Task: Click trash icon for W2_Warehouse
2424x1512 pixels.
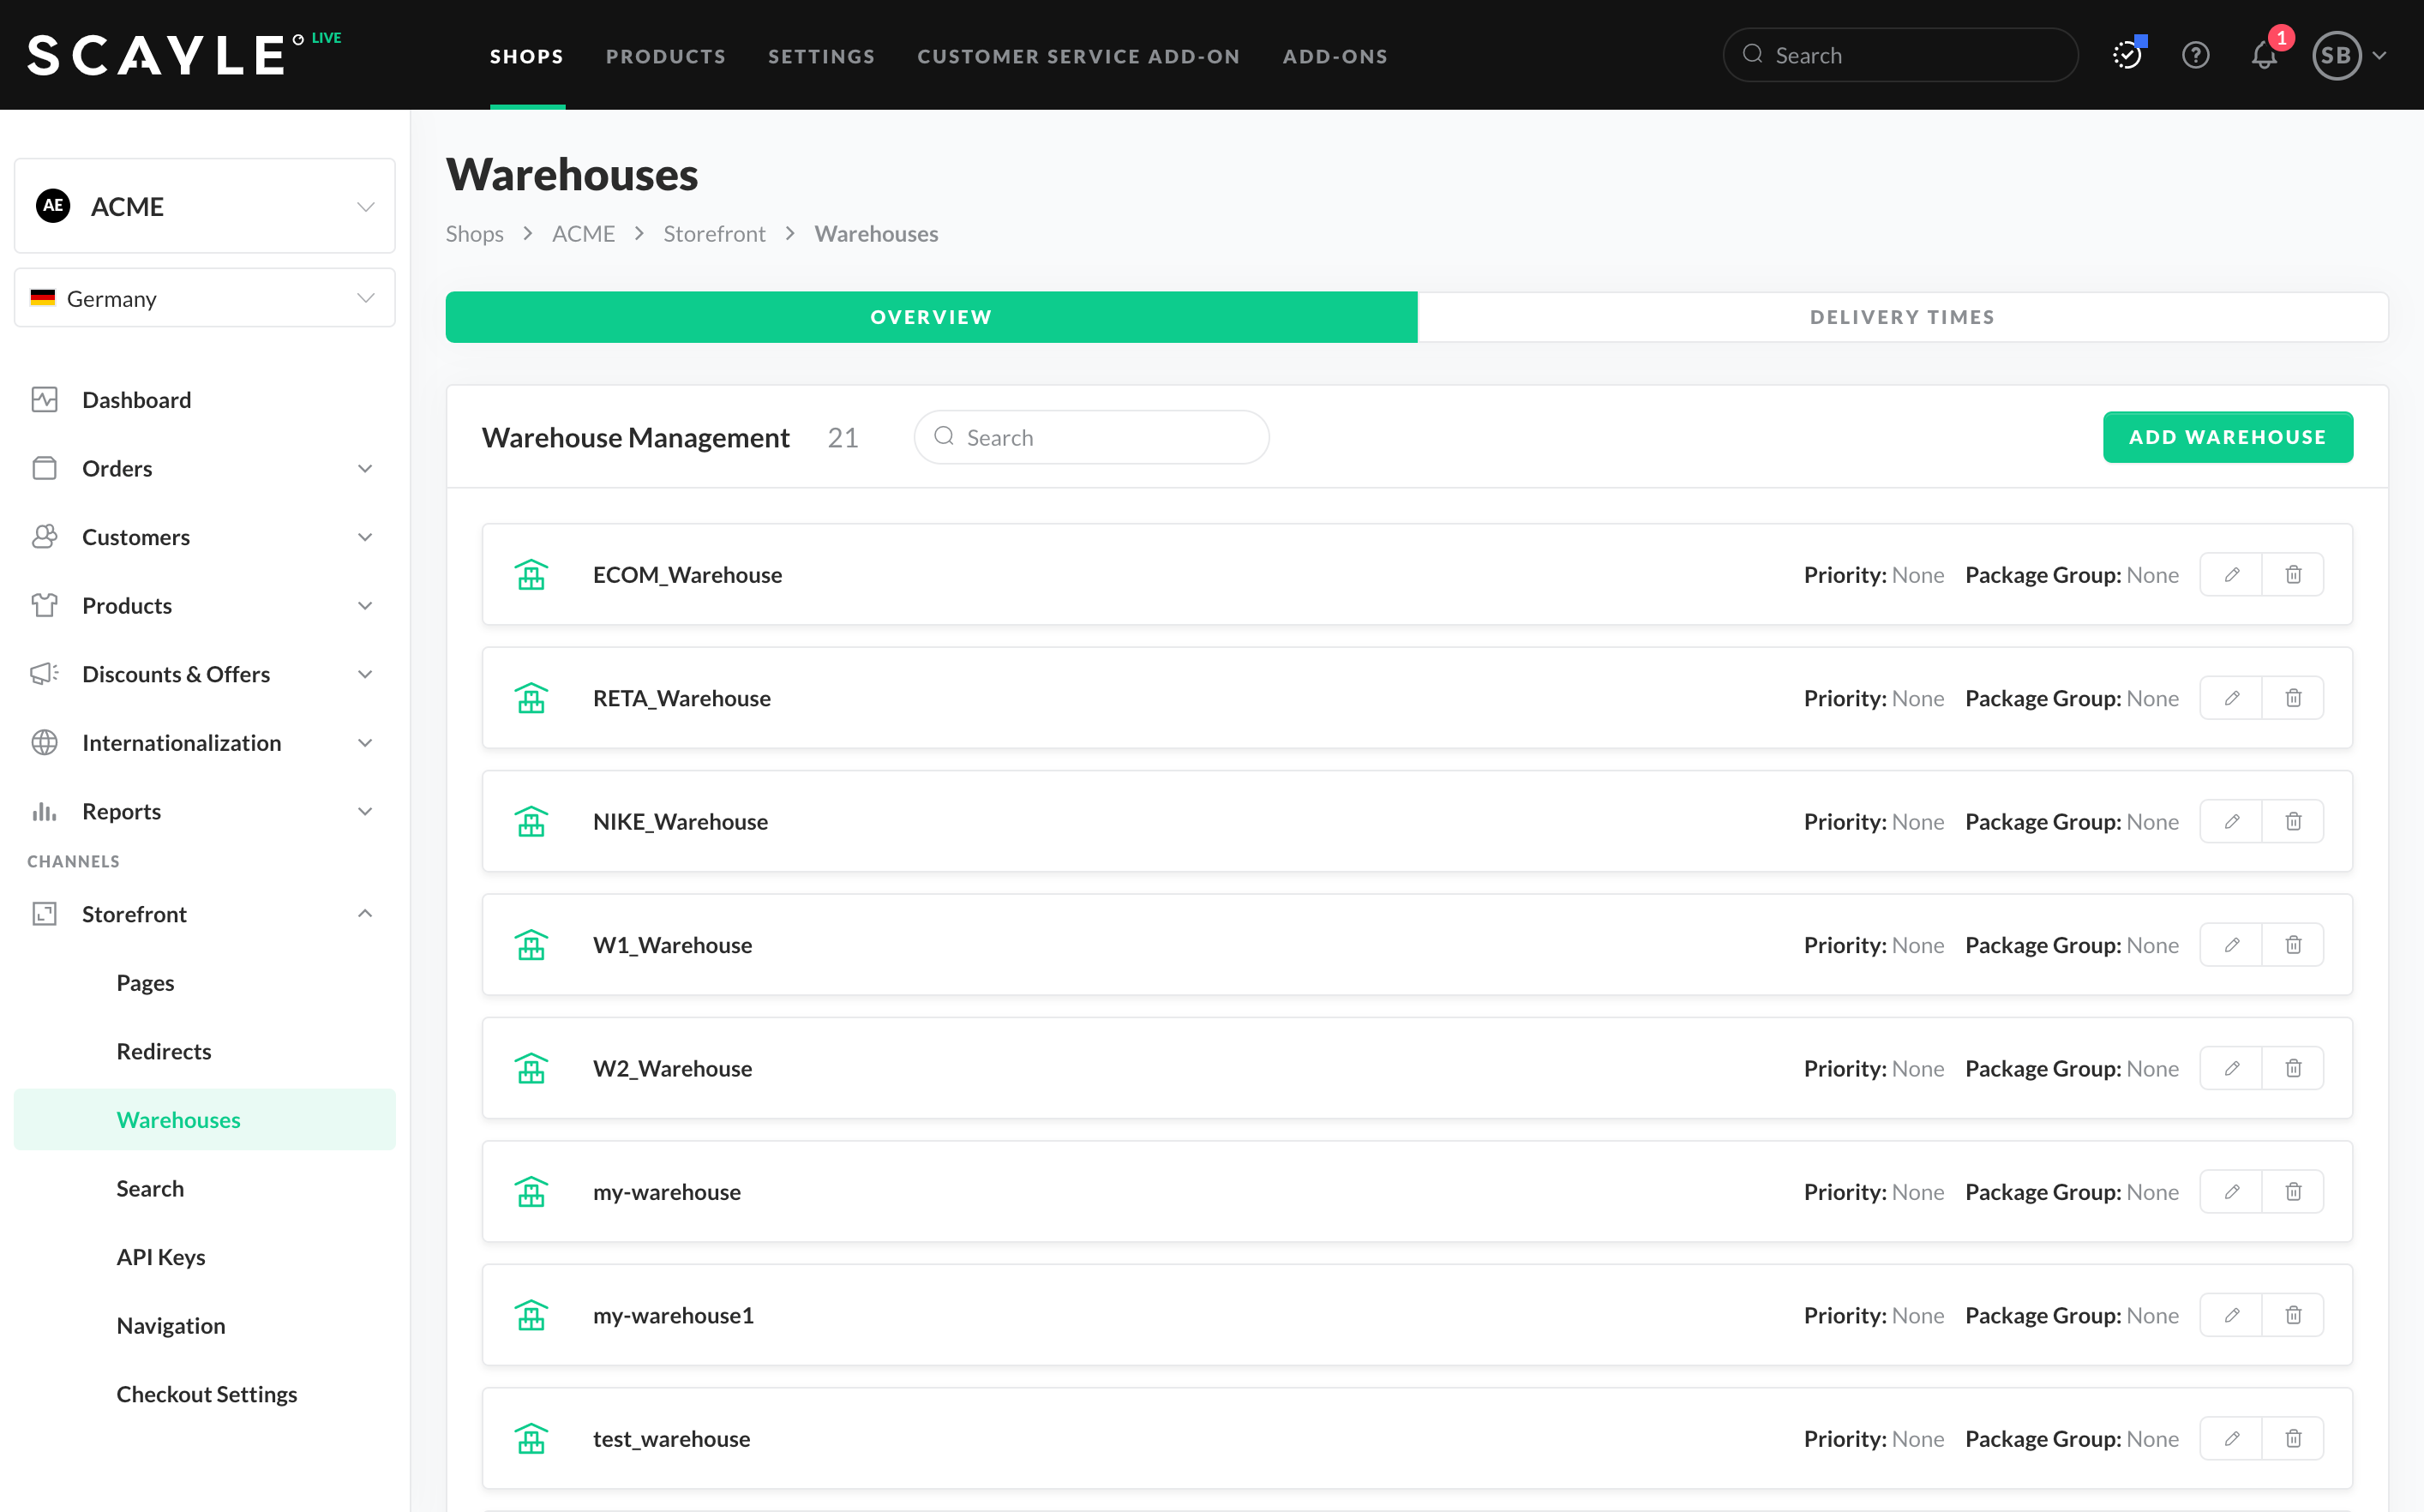Action: pos(2293,1068)
